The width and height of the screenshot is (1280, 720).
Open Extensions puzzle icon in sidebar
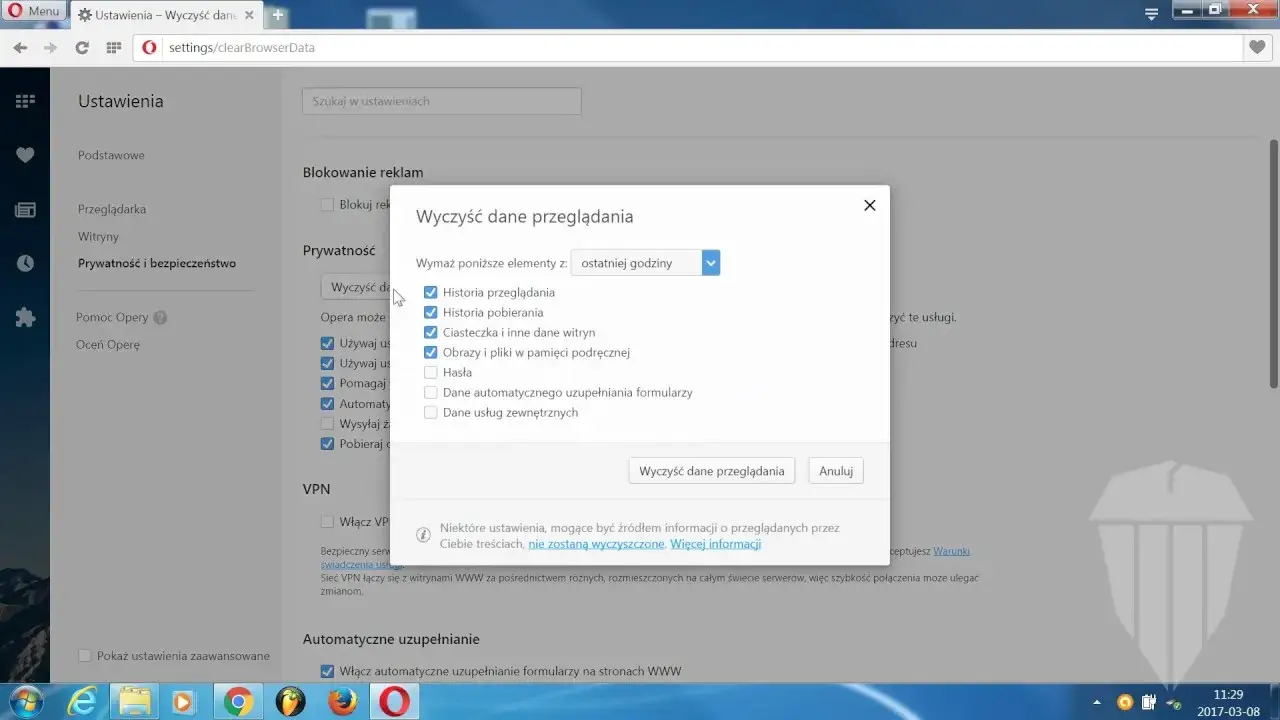(25, 318)
